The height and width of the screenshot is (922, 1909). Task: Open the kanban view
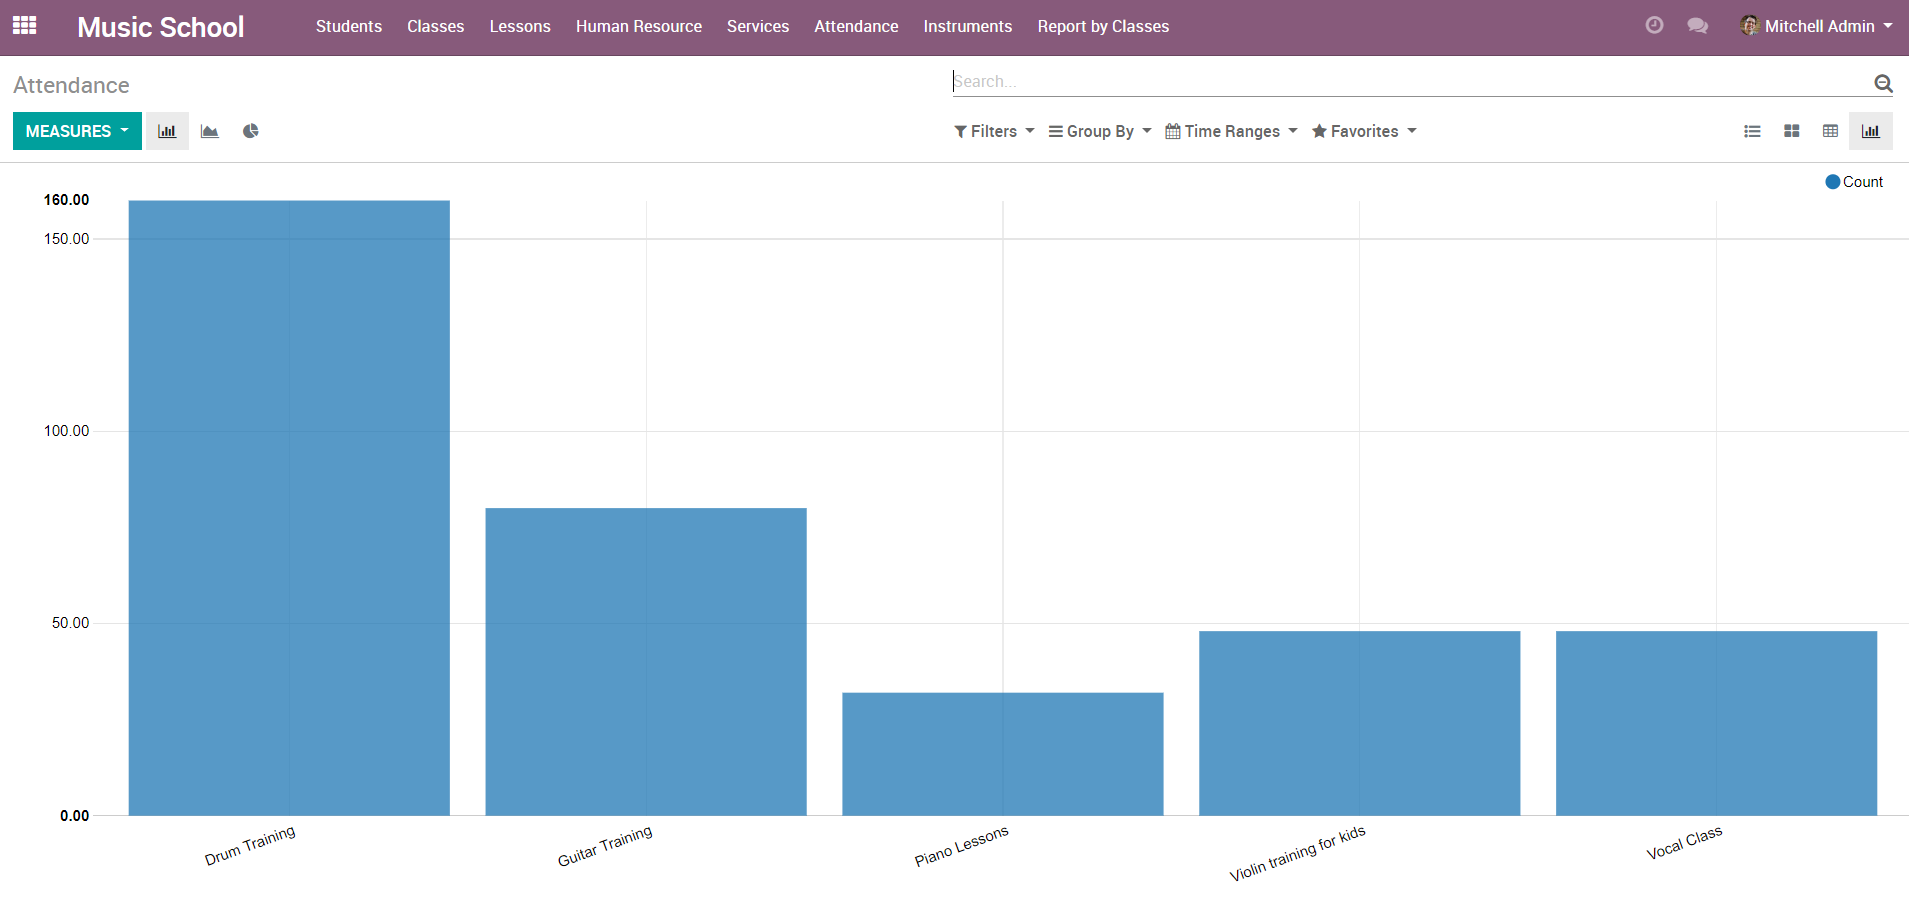click(x=1791, y=131)
